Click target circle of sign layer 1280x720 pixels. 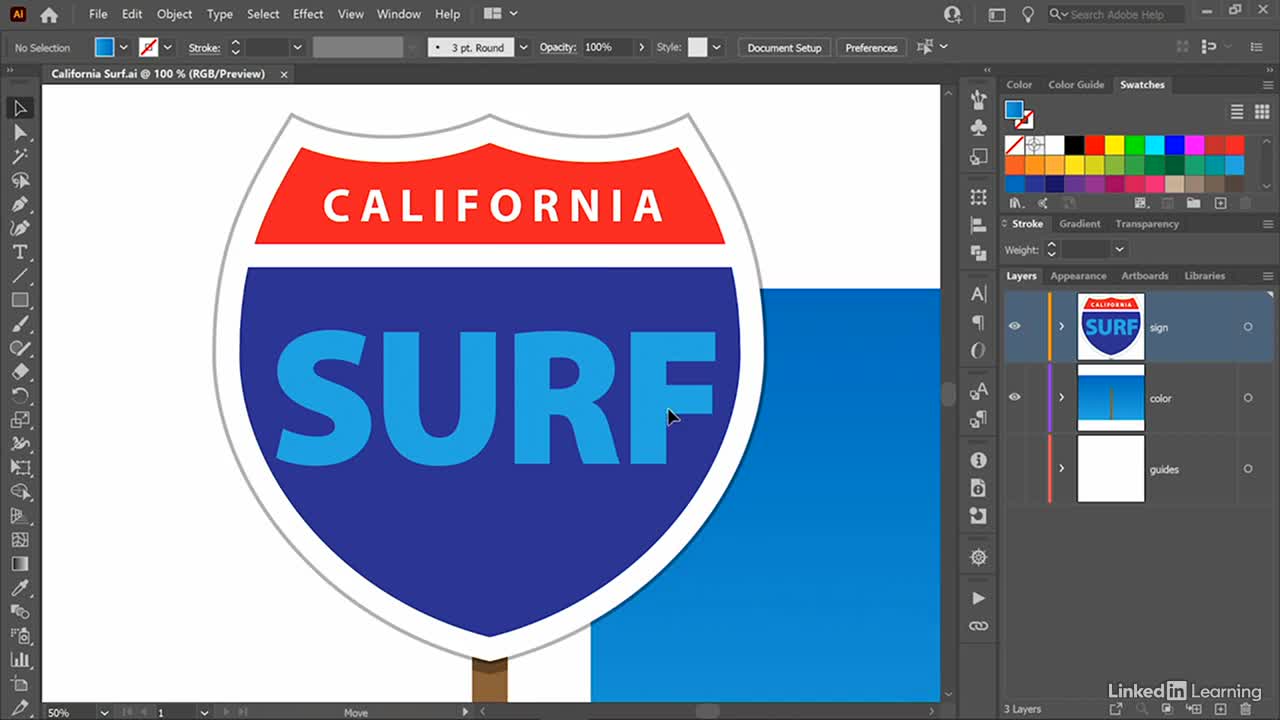coord(1247,327)
